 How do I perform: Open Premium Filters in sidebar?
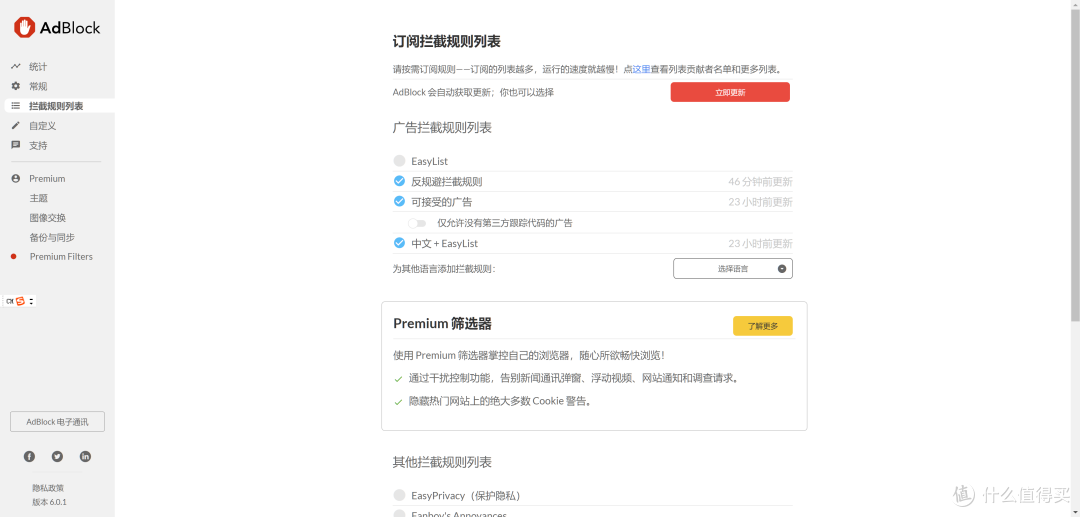click(x=61, y=257)
